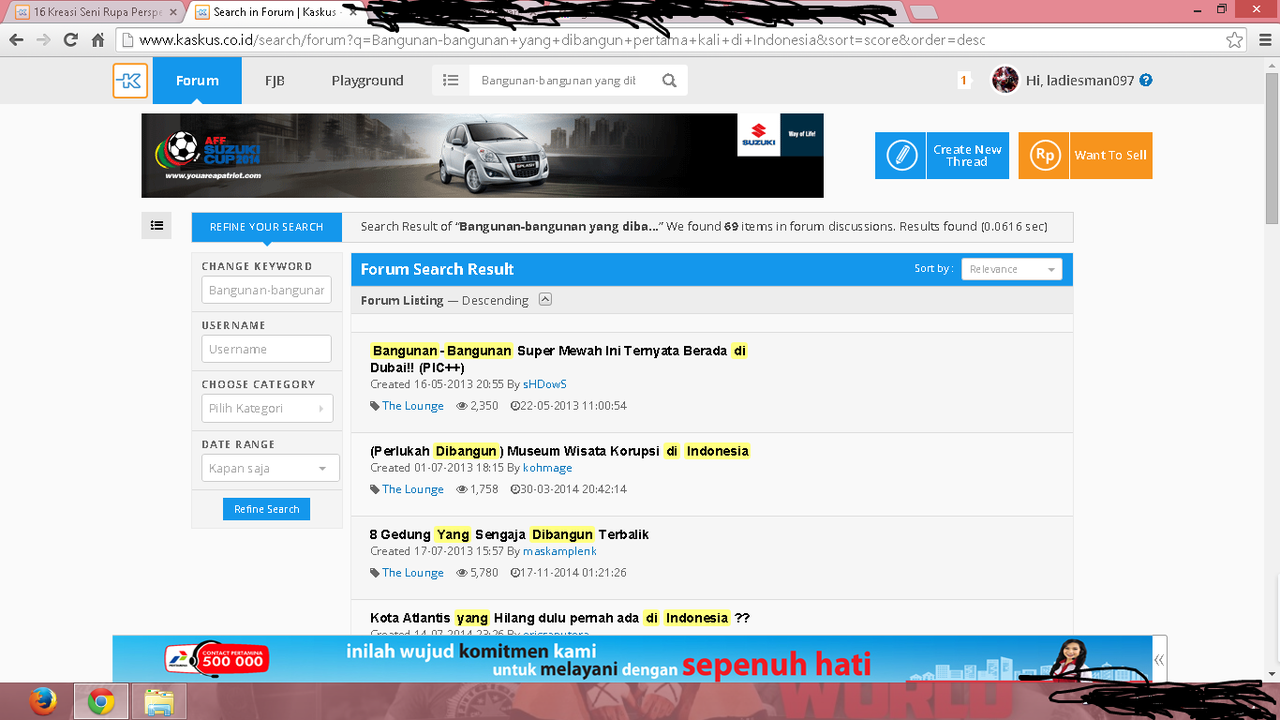
Task: Toggle the Forum Listing descending arrow
Action: coord(545,299)
